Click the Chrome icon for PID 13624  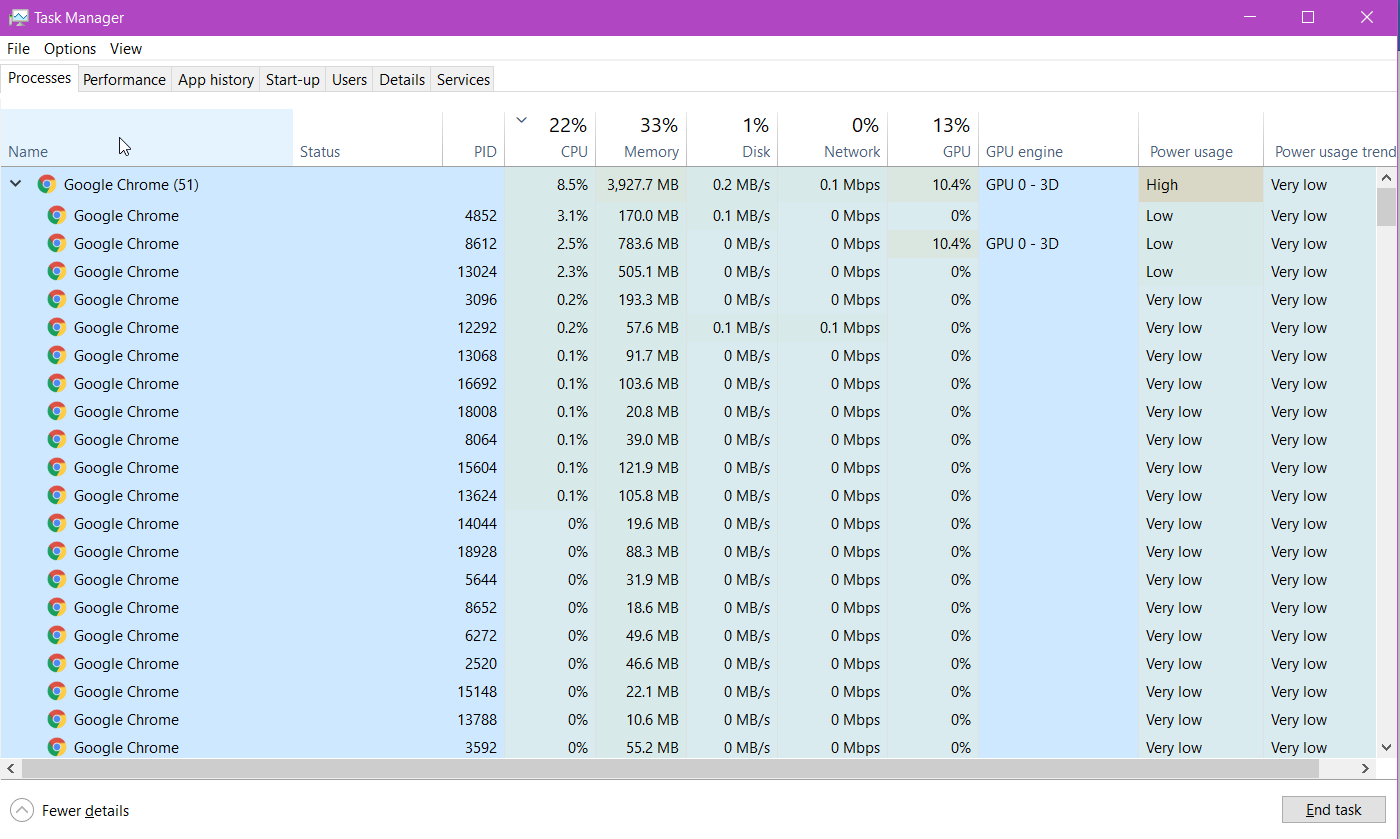tap(57, 495)
